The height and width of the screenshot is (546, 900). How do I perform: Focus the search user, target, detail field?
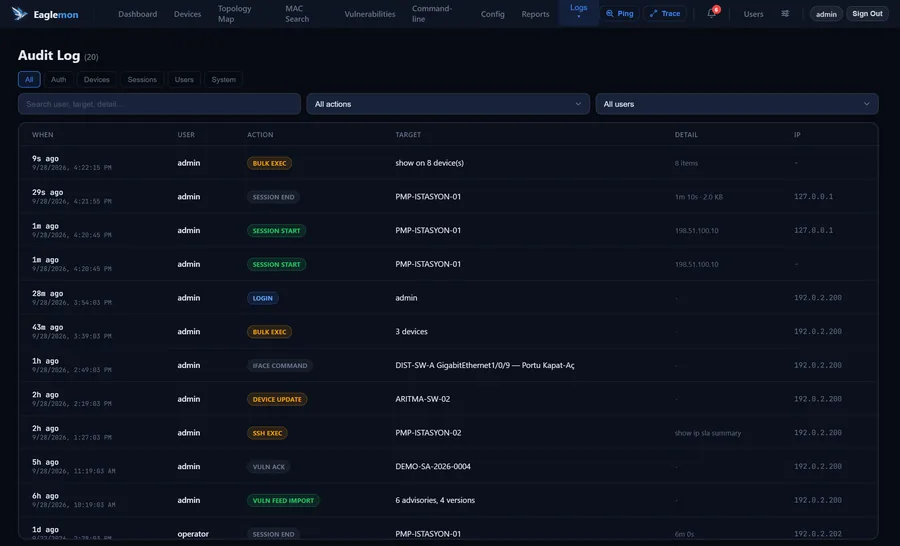point(160,104)
